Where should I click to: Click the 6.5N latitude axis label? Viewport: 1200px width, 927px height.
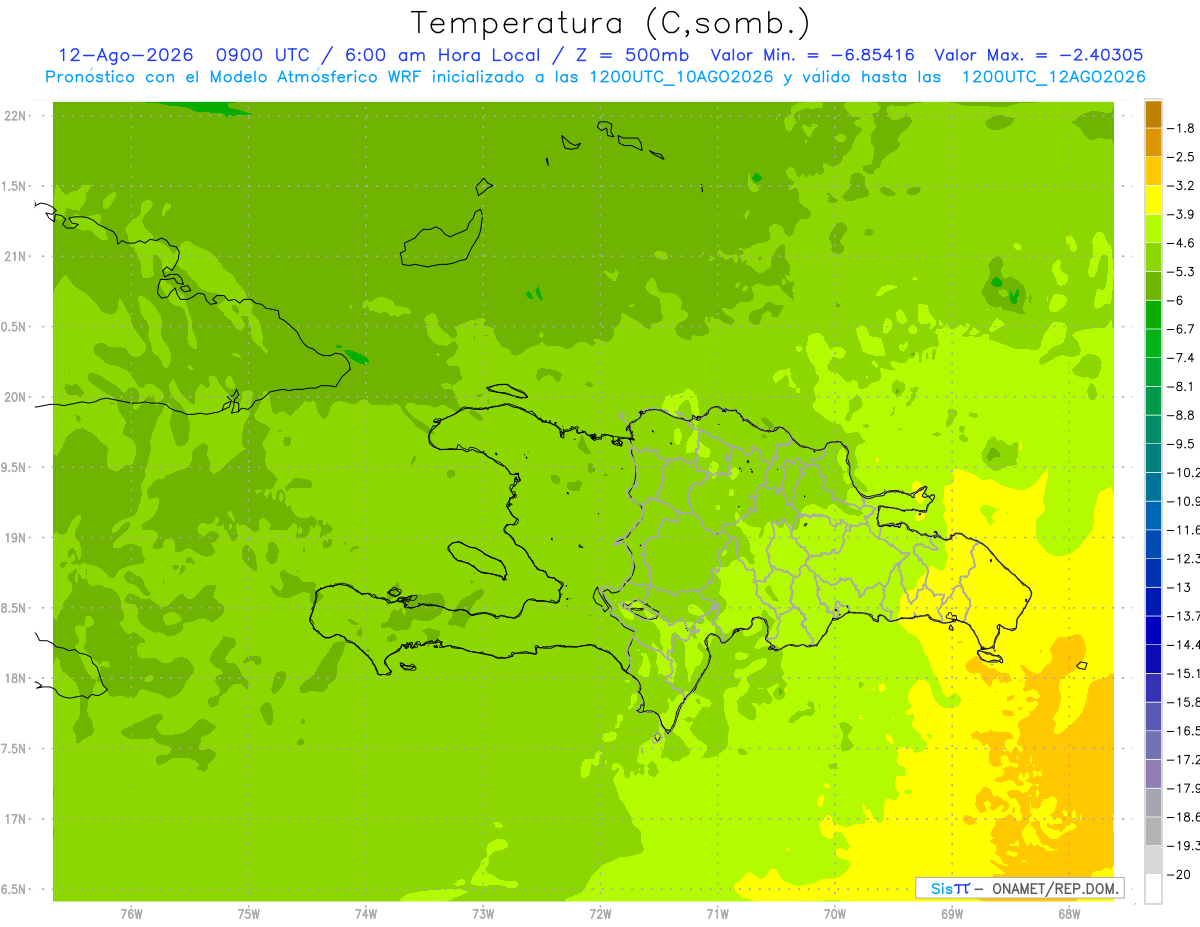[15, 889]
